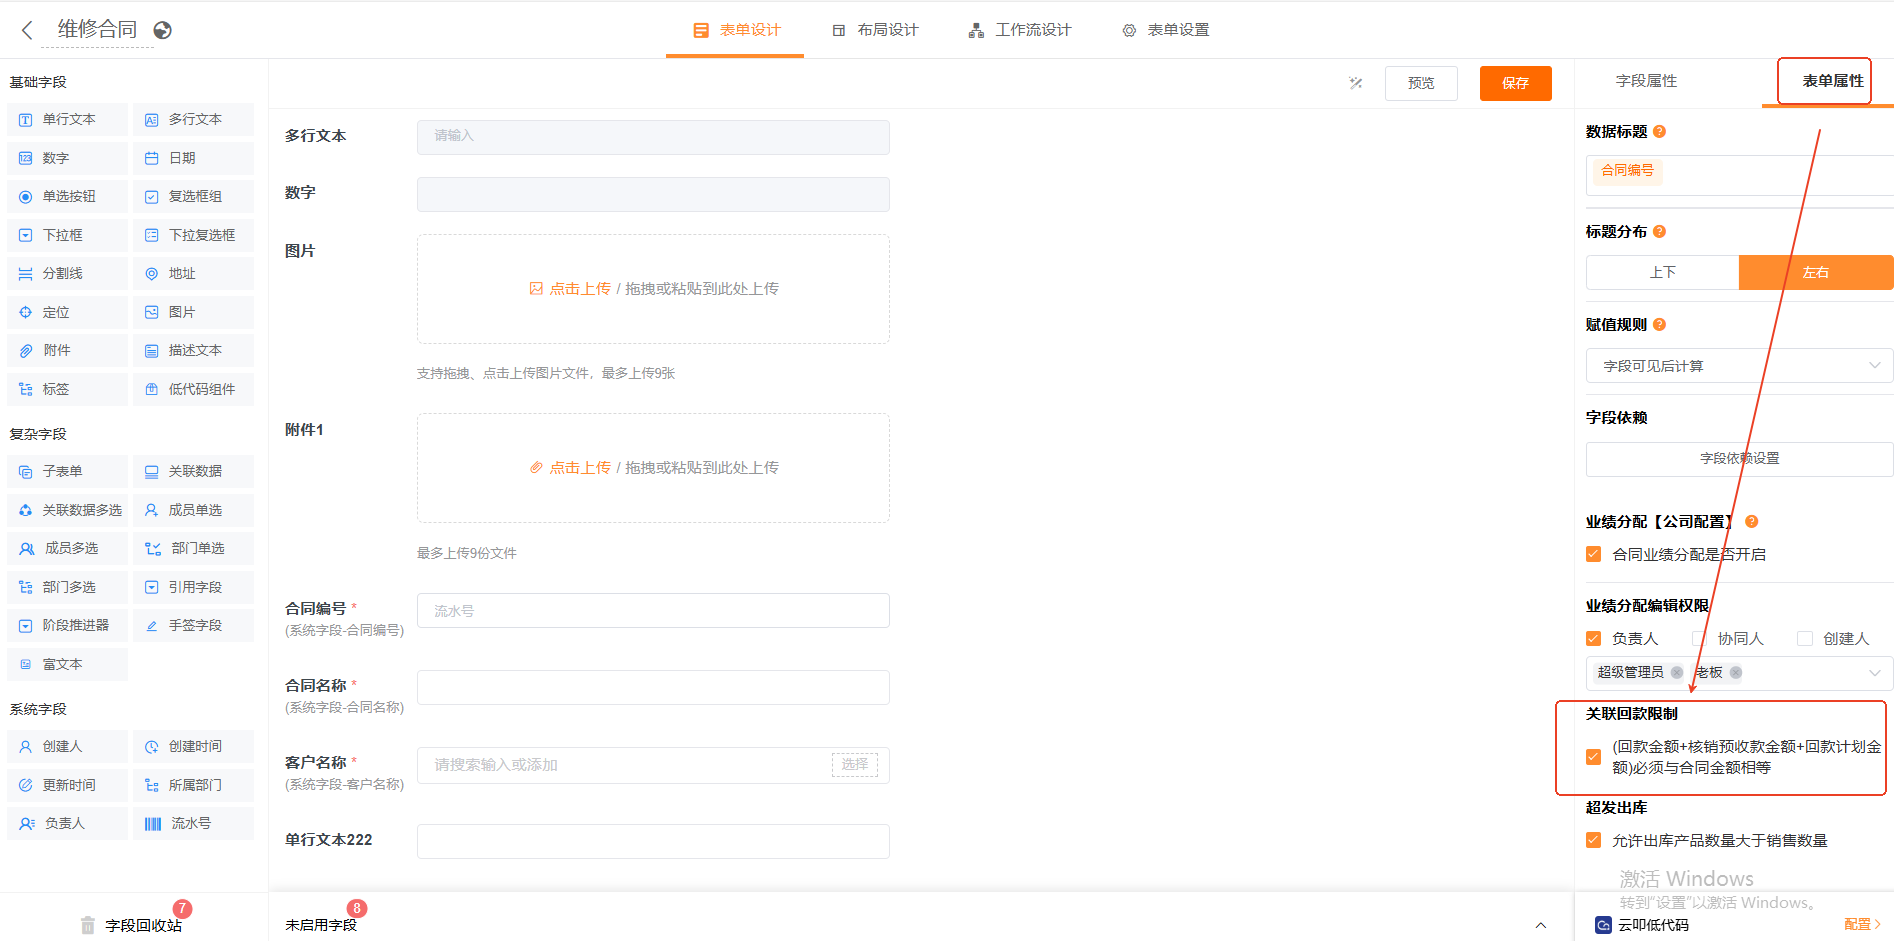Click the magic wand icon near 预览
Image resolution: width=1894 pixels, height=941 pixels.
1355,83
